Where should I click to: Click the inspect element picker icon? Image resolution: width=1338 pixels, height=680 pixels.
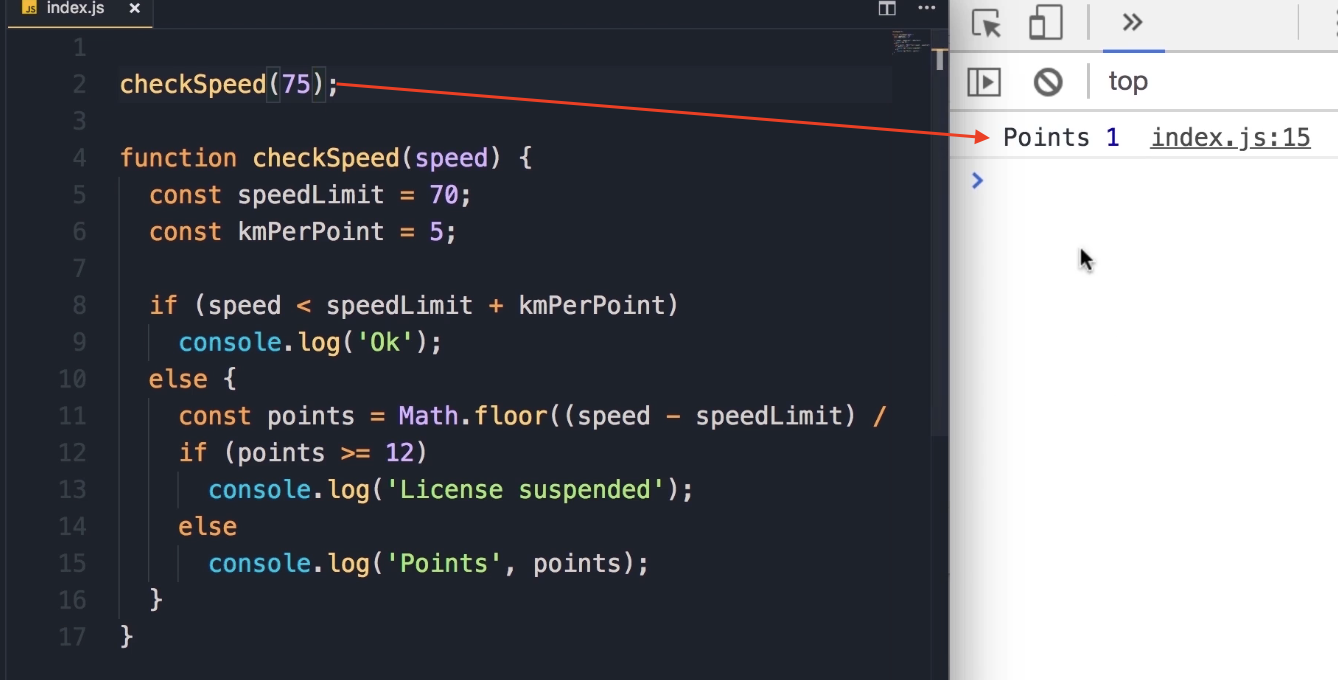[986, 24]
